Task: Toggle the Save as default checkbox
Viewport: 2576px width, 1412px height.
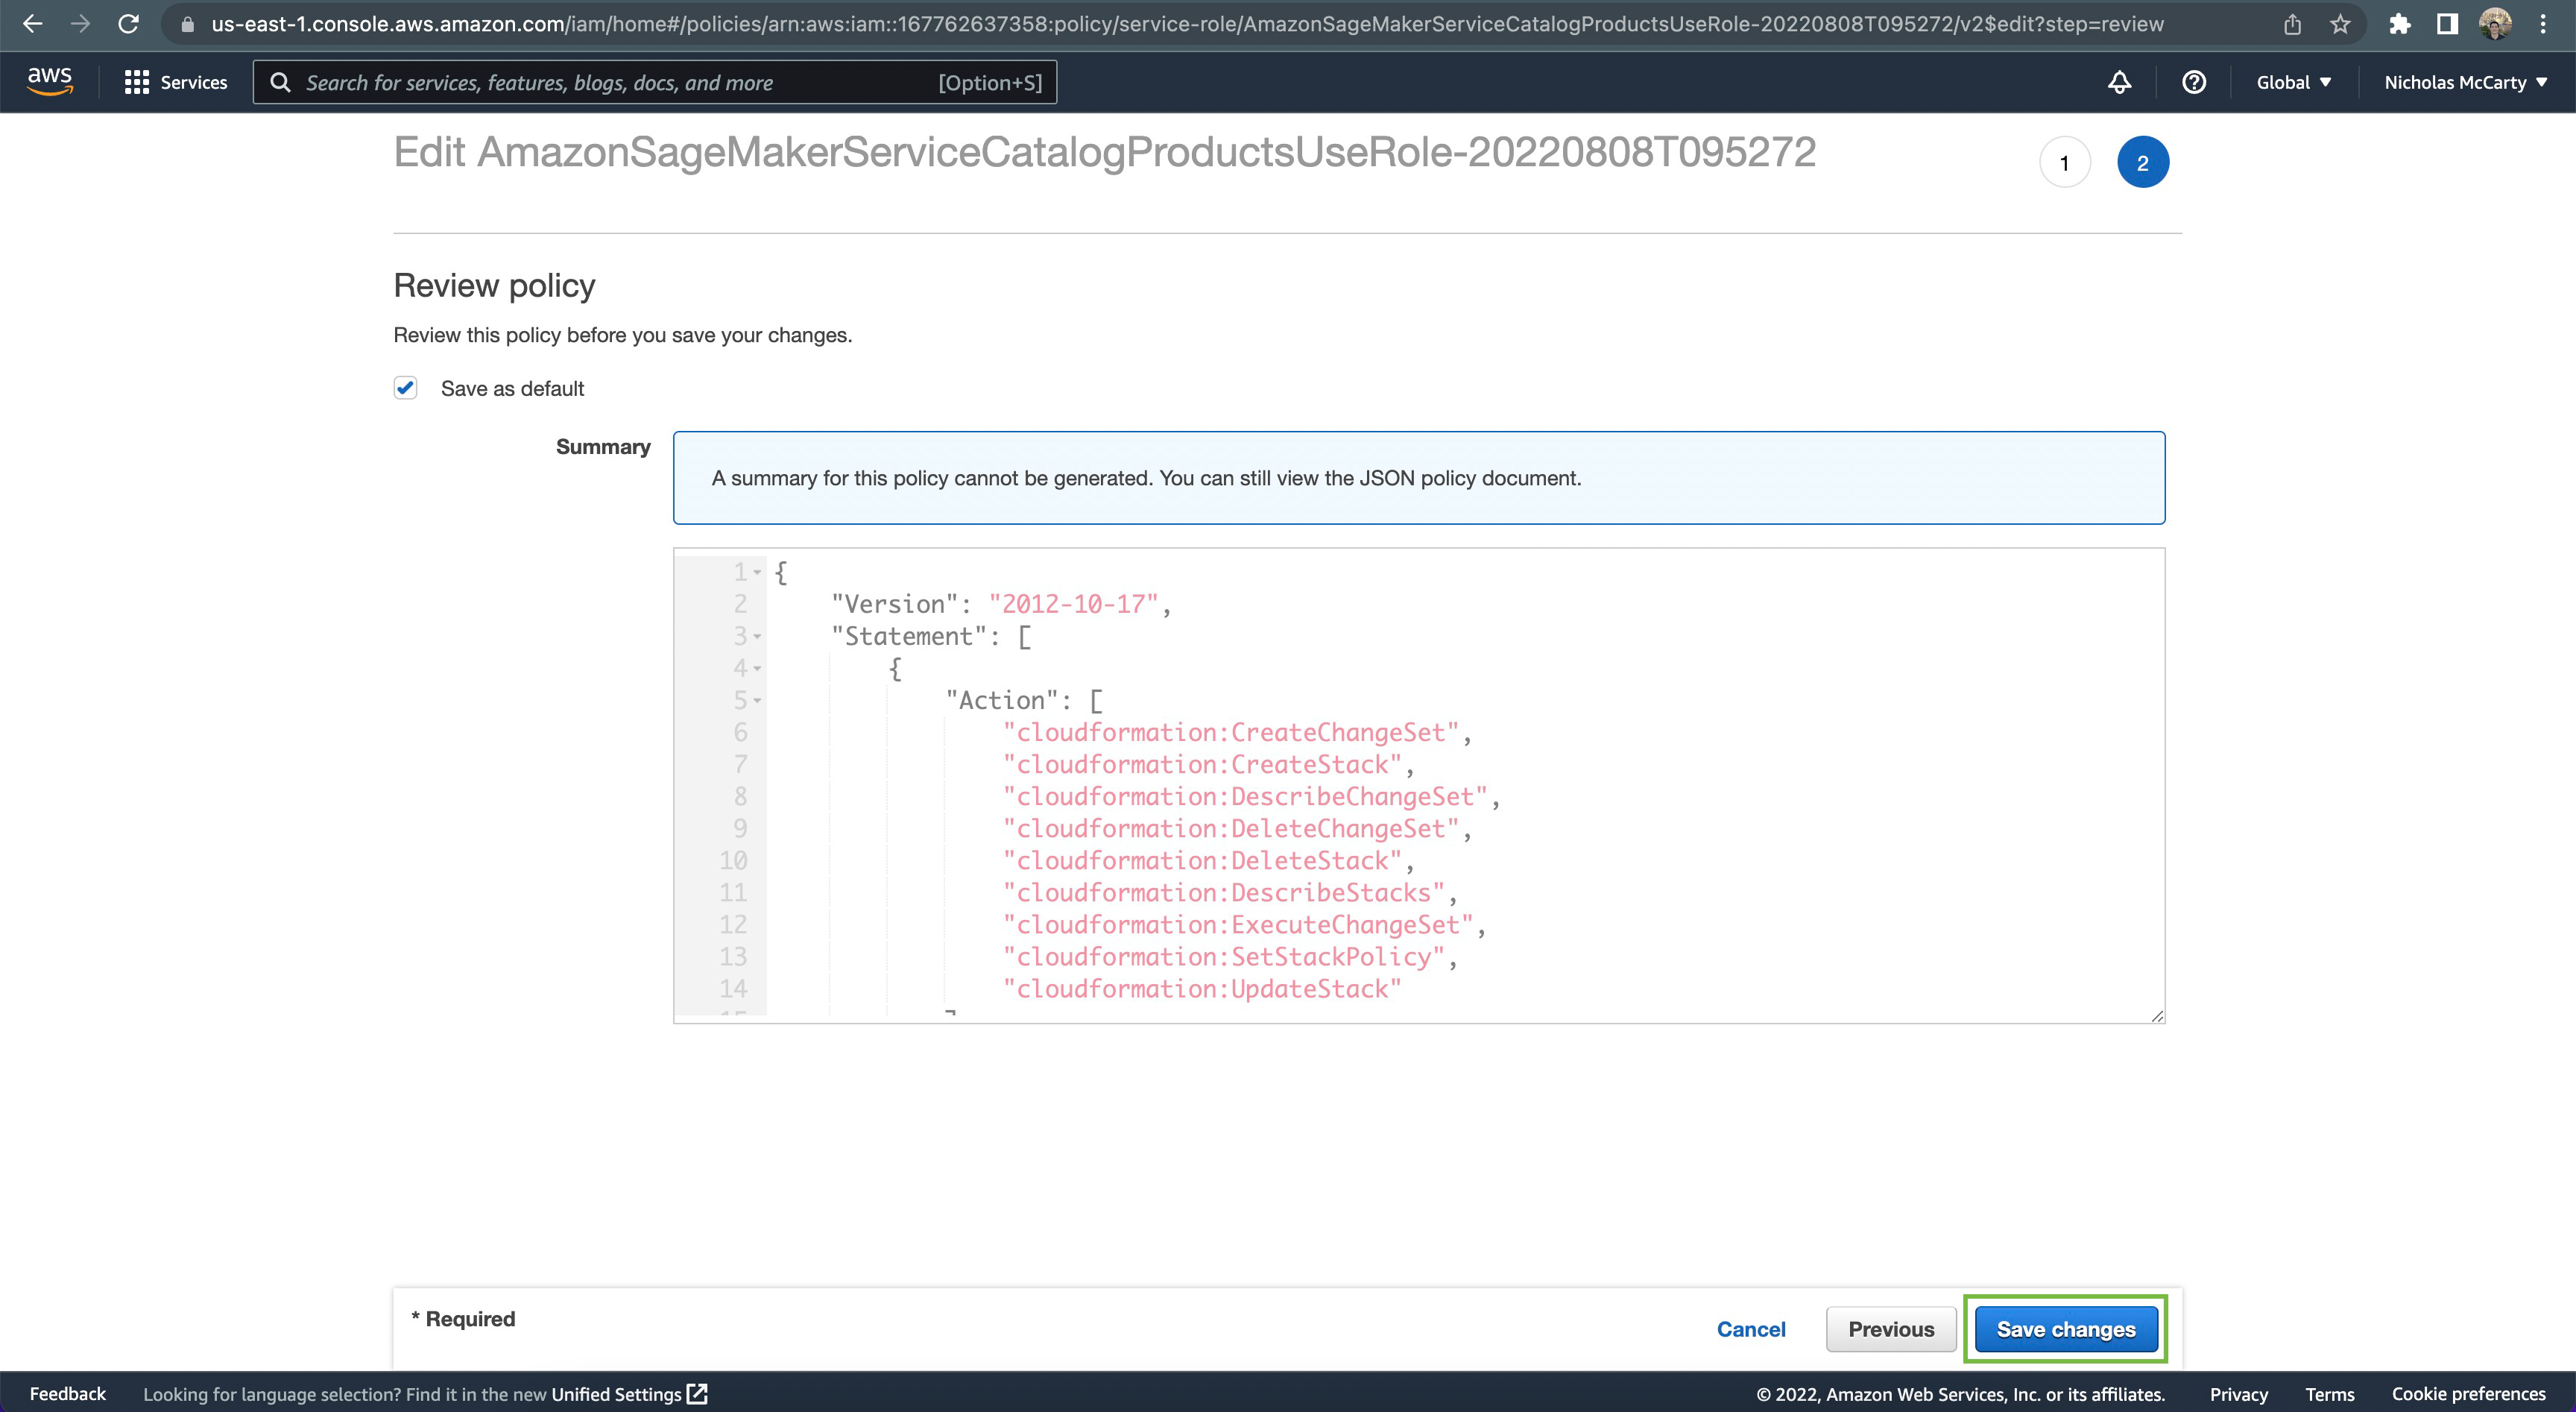Action: (405, 388)
